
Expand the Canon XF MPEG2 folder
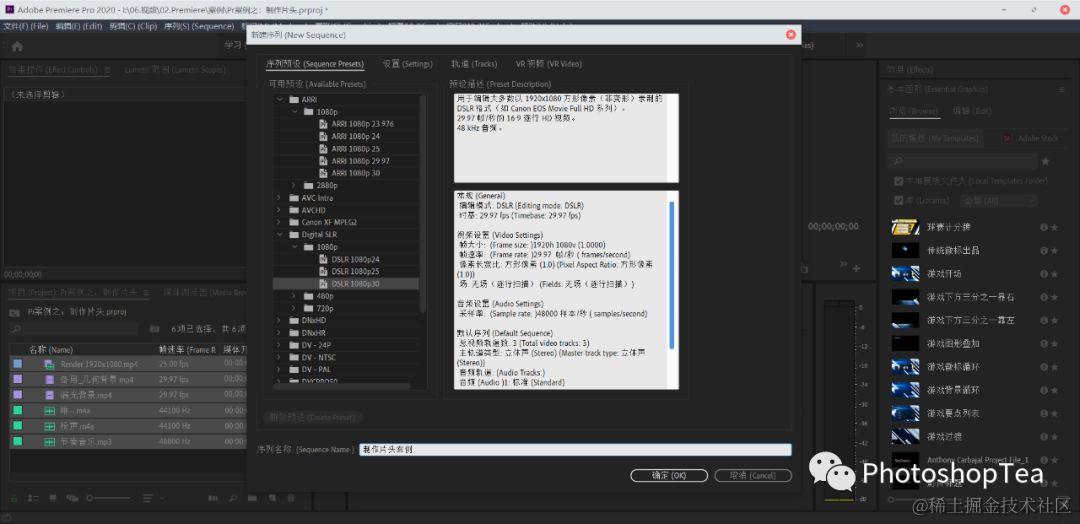280,222
